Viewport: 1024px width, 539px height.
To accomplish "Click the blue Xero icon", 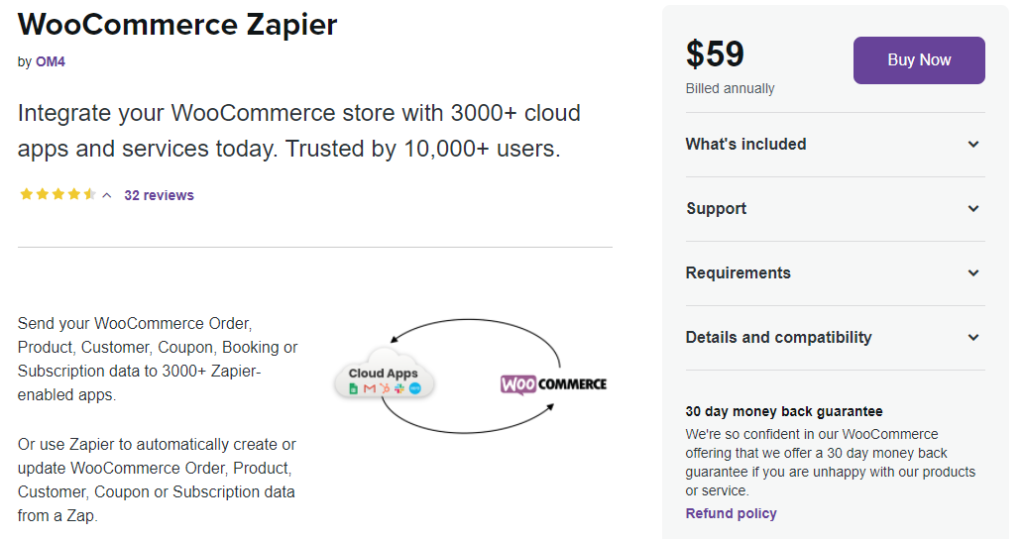I will pyautogui.click(x=415, y=388).
